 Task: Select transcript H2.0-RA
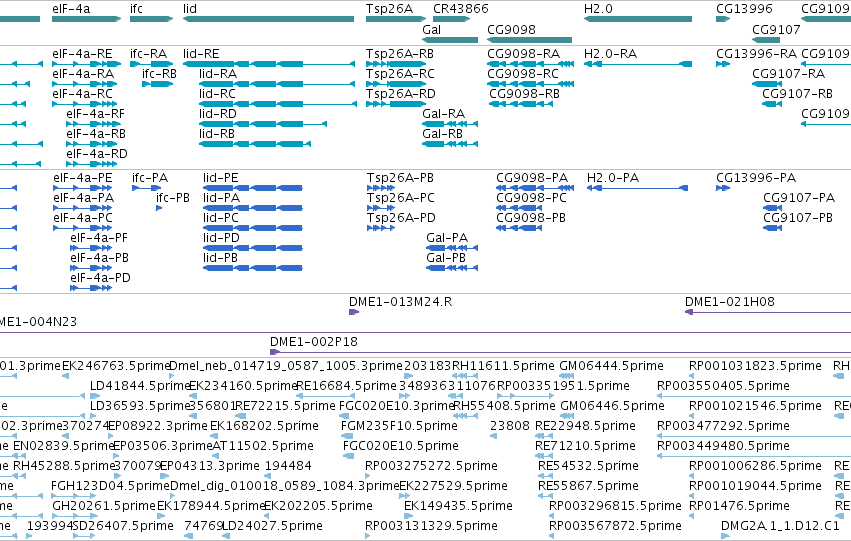638,64
